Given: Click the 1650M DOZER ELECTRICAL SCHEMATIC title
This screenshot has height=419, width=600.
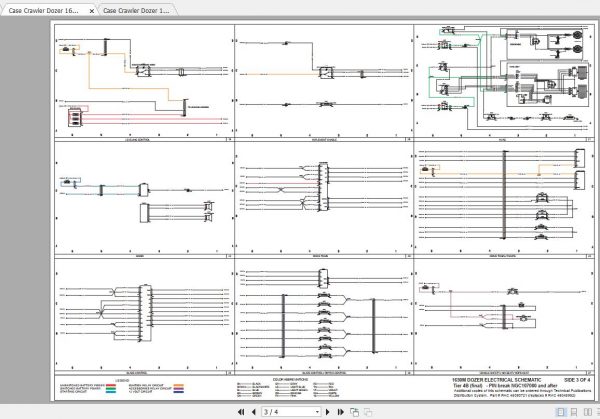Looking at the screenshot, I should [496, 380].
